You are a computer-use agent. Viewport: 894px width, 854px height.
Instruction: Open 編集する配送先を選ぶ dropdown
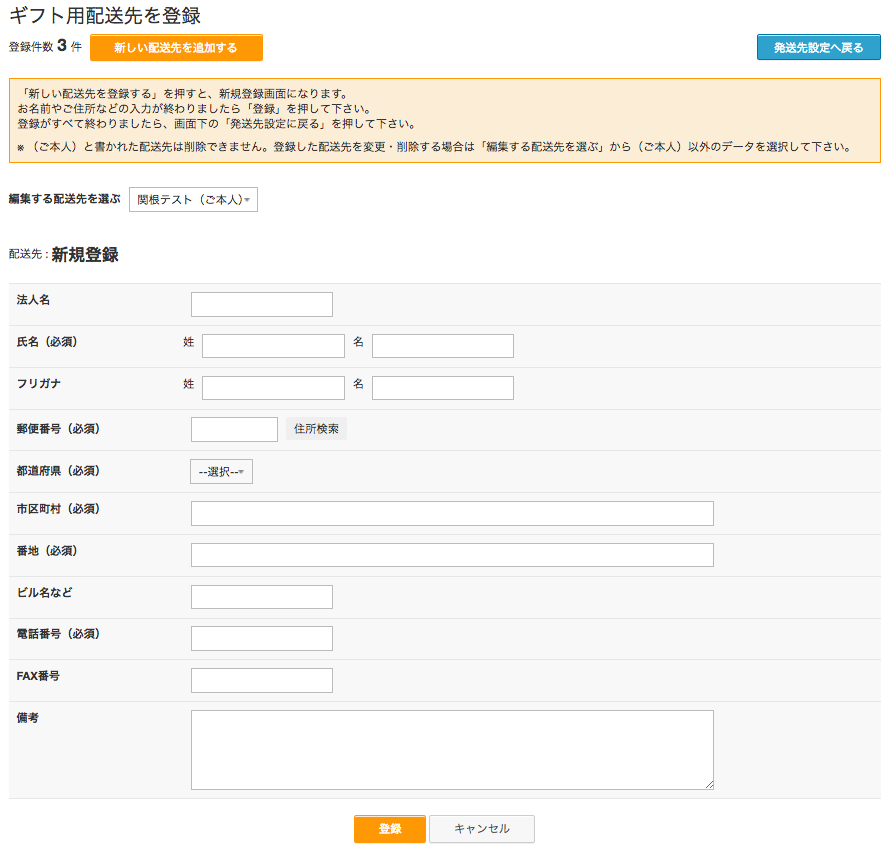coord(193,200)
